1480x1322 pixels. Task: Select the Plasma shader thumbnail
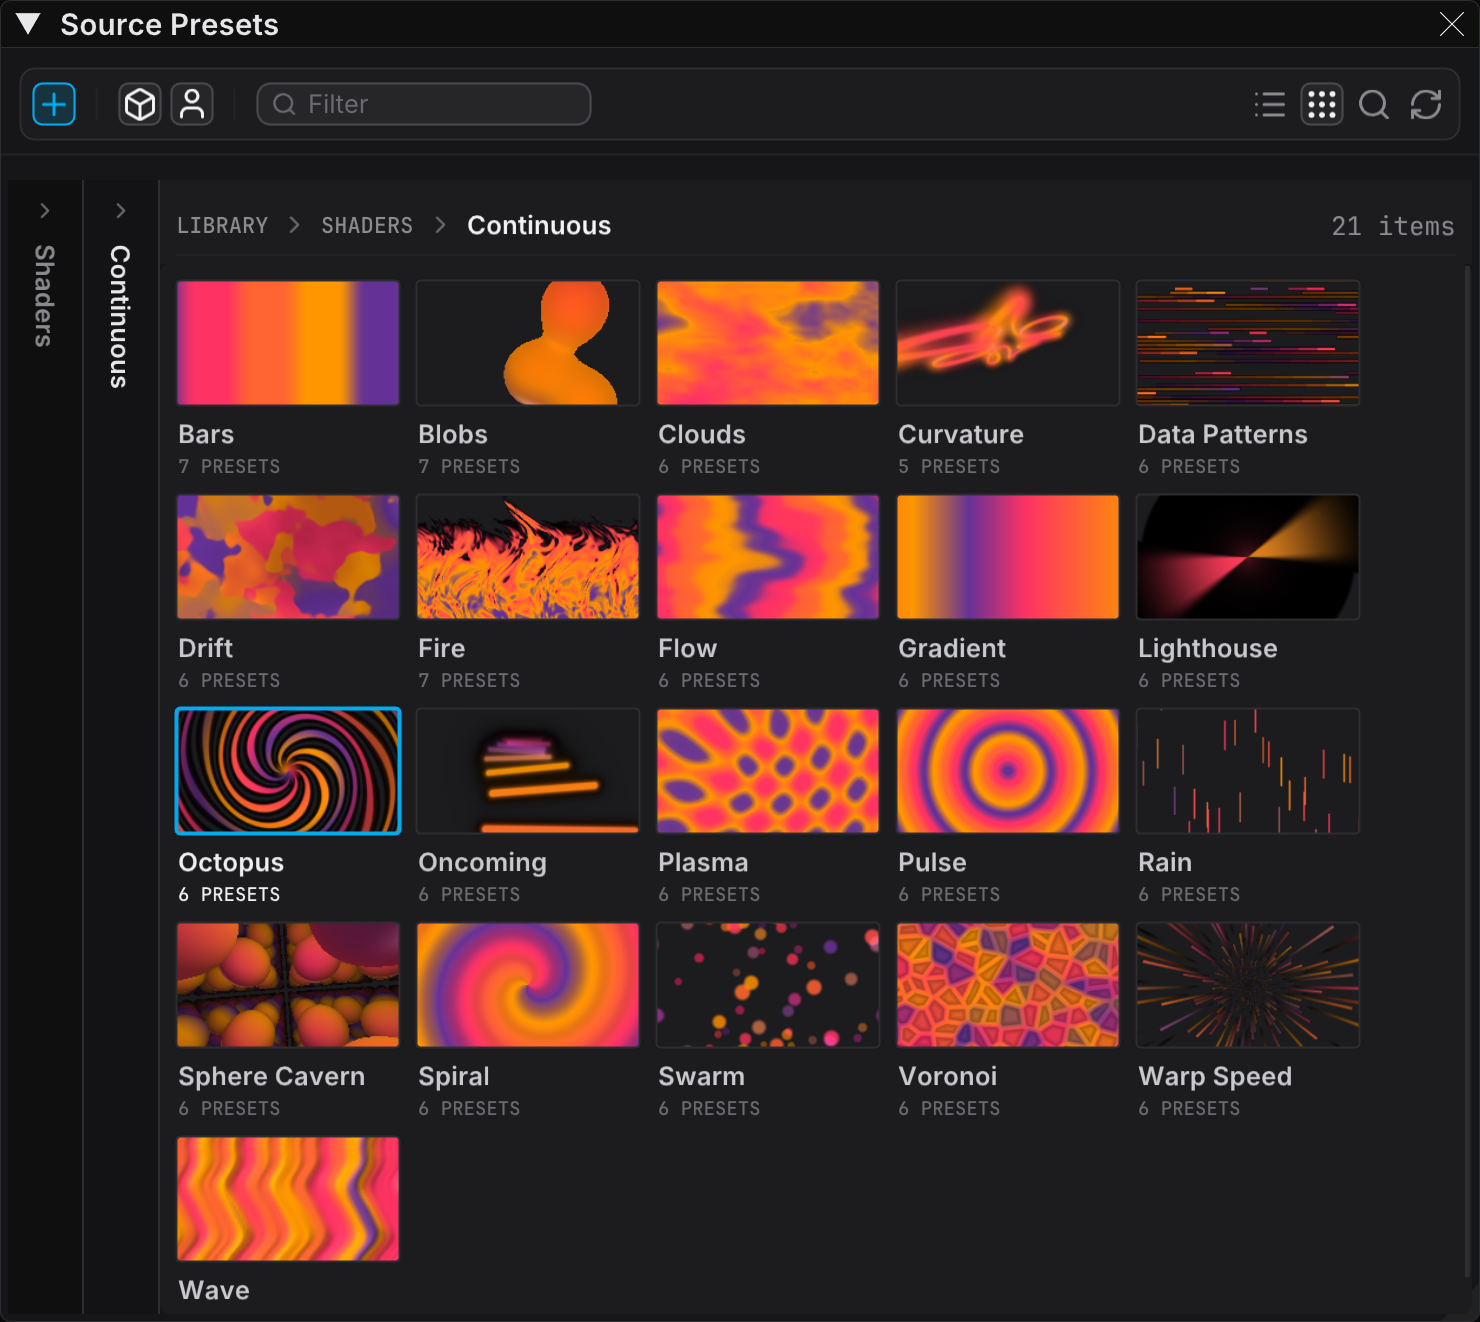[768, 771]
